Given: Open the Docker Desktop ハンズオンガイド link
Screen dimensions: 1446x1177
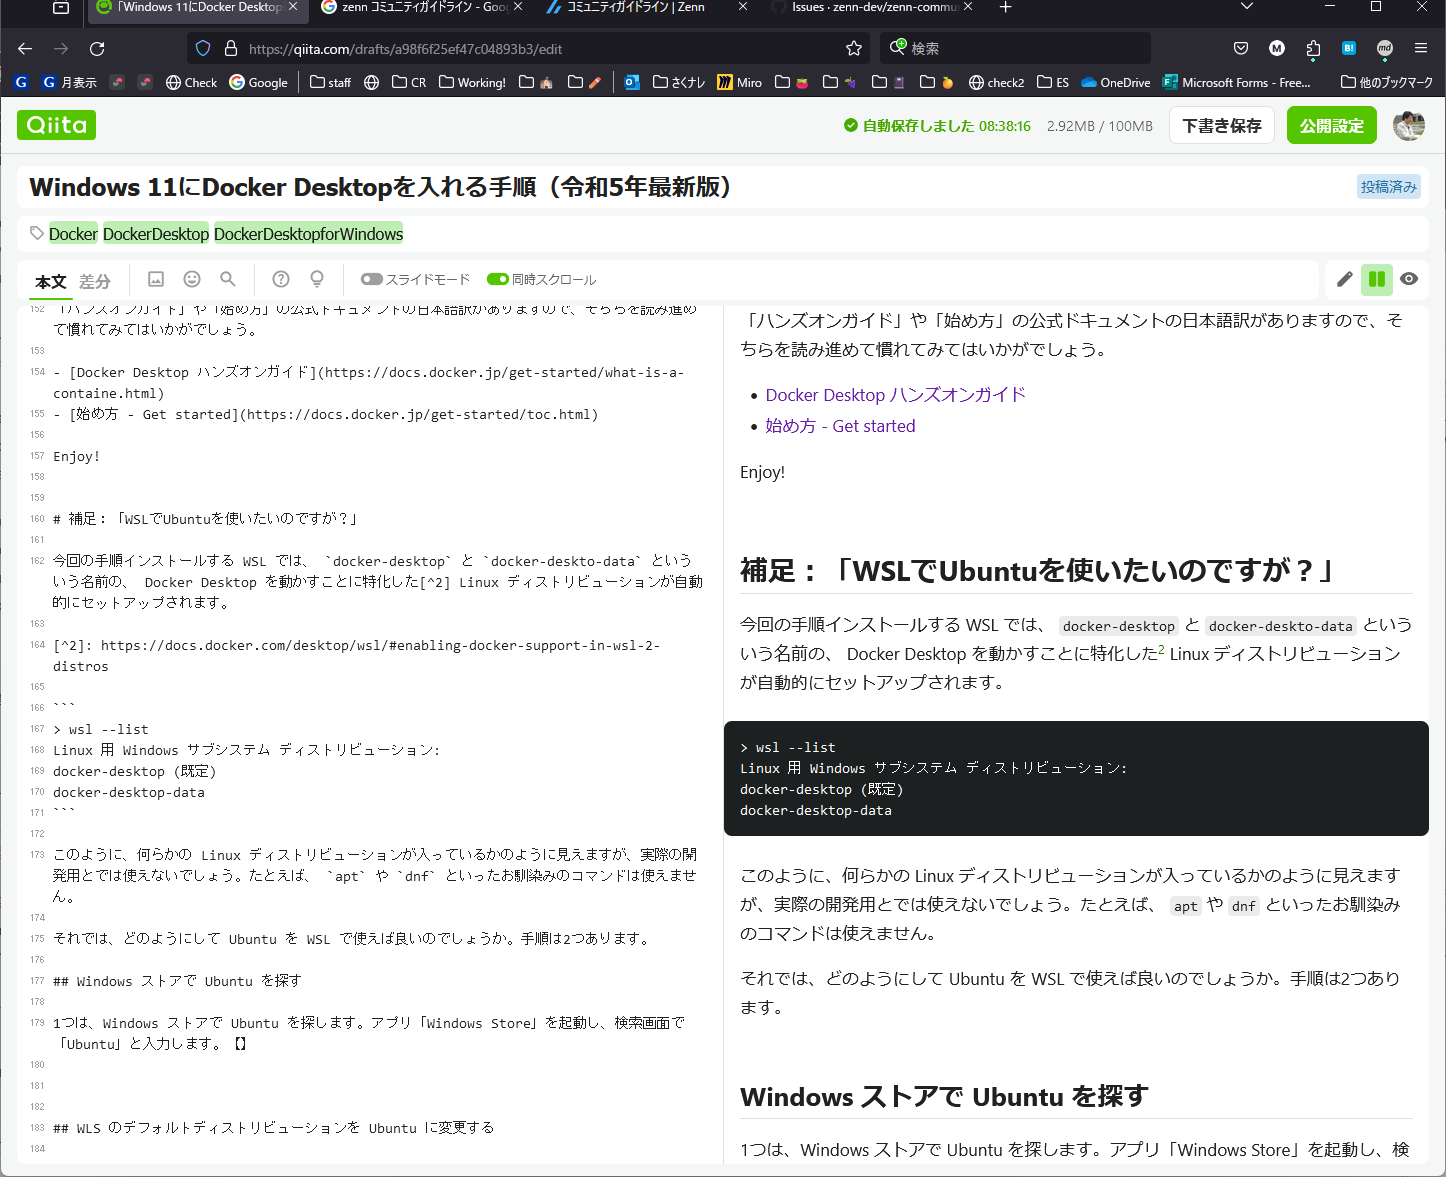Looking at the screenshot, I should [894, 394].
